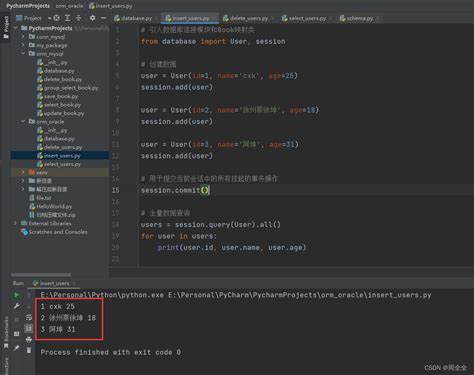Click the down arrow icon in Run console
This screenshot has width=474, height=375.
click(29, 306)
